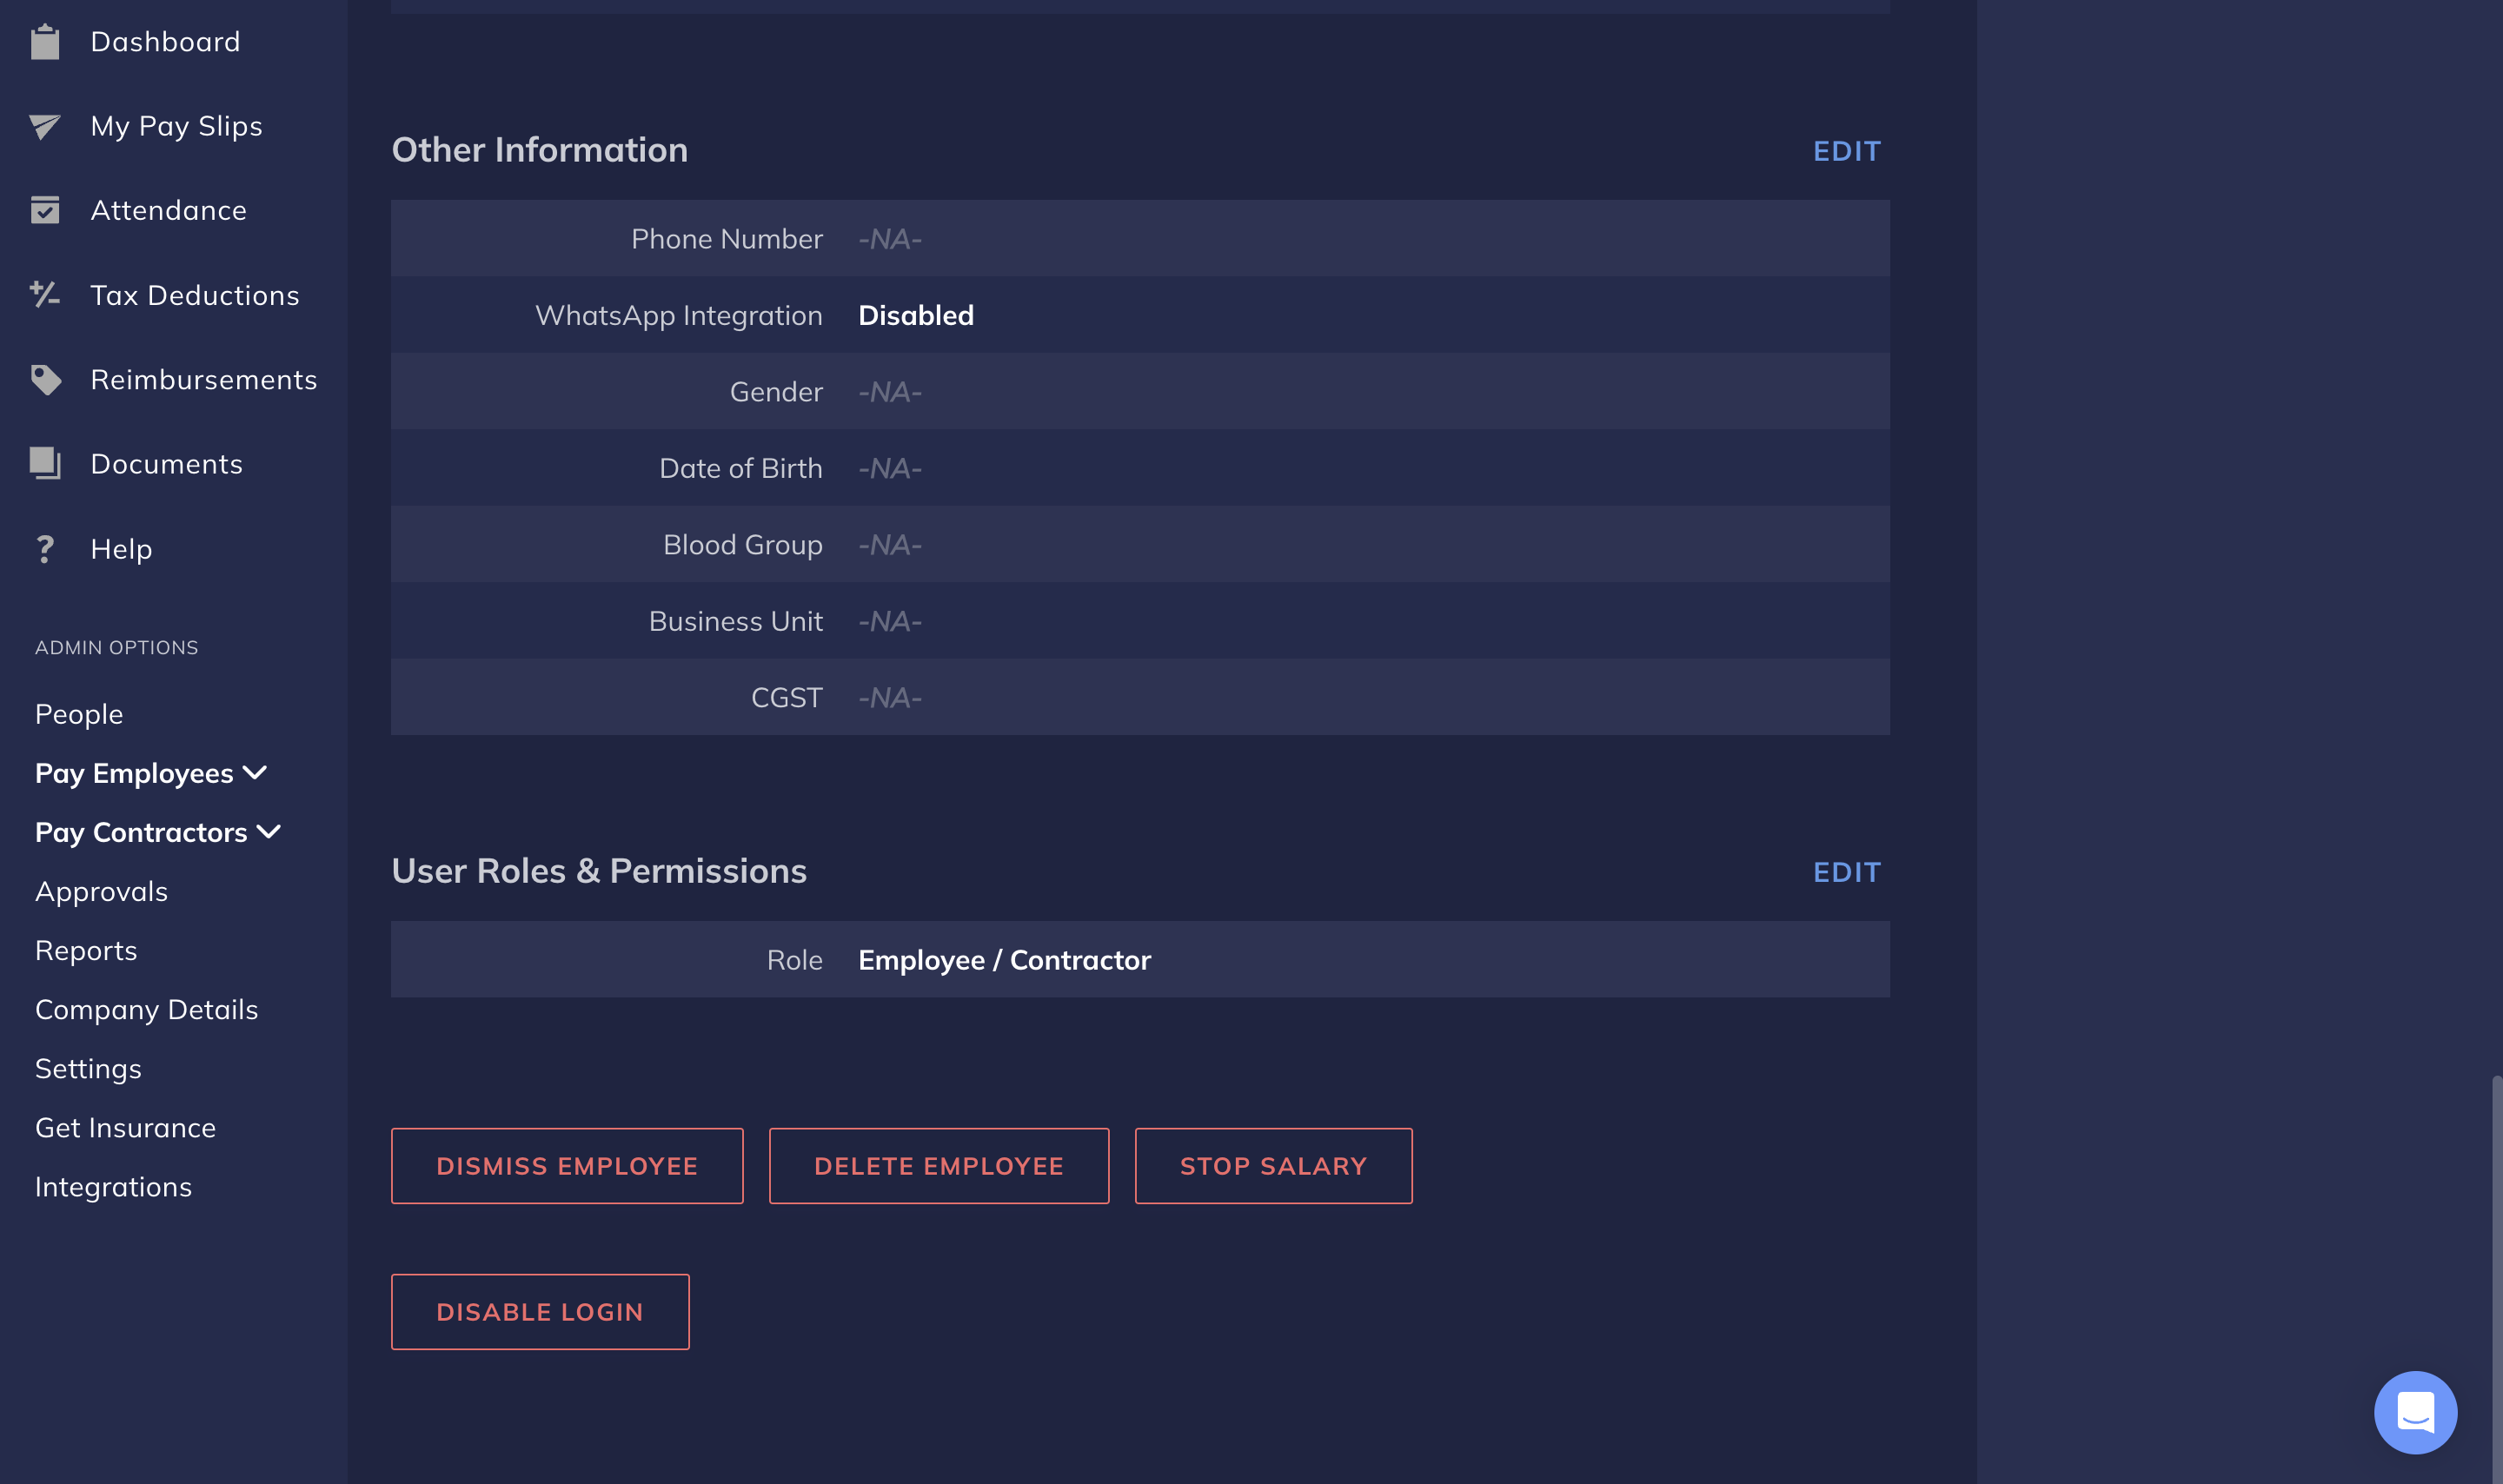This screenshot has height=1484, width=2503.
Task: Click the Dismiss Employee button
Action: point(567,1166)
